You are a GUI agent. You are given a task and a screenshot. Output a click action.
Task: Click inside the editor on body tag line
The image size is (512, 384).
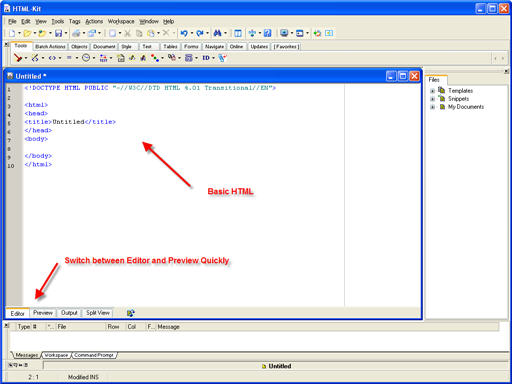click(x=36, y=139)
